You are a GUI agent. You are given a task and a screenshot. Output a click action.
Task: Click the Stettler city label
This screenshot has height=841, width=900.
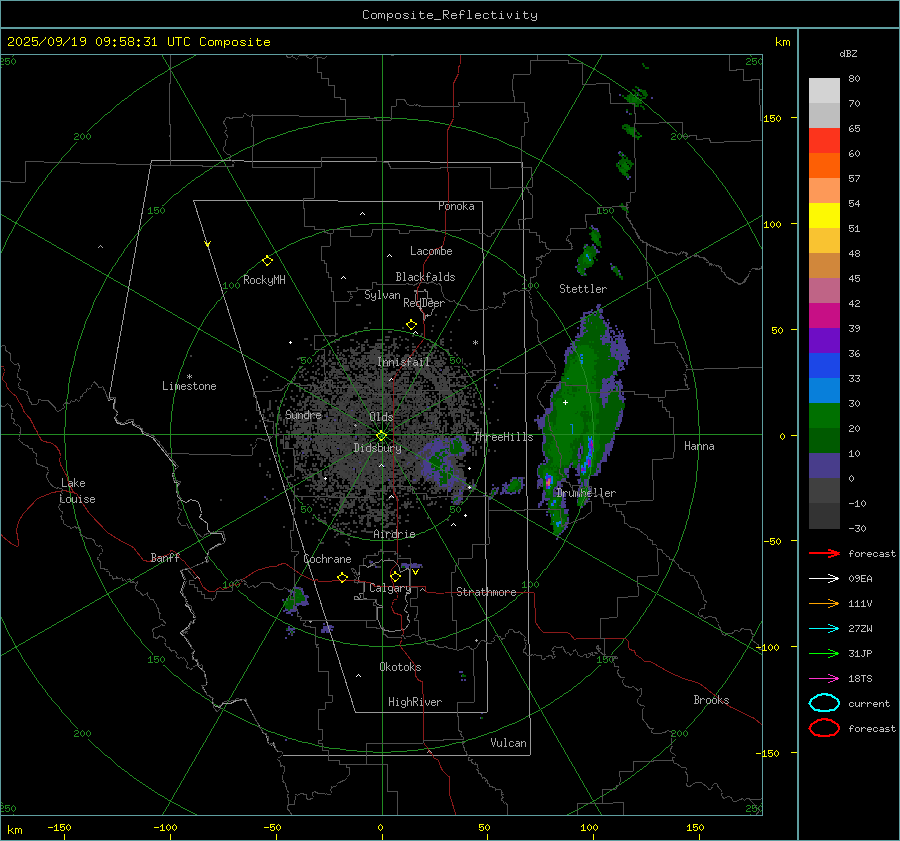click(583, 289)
